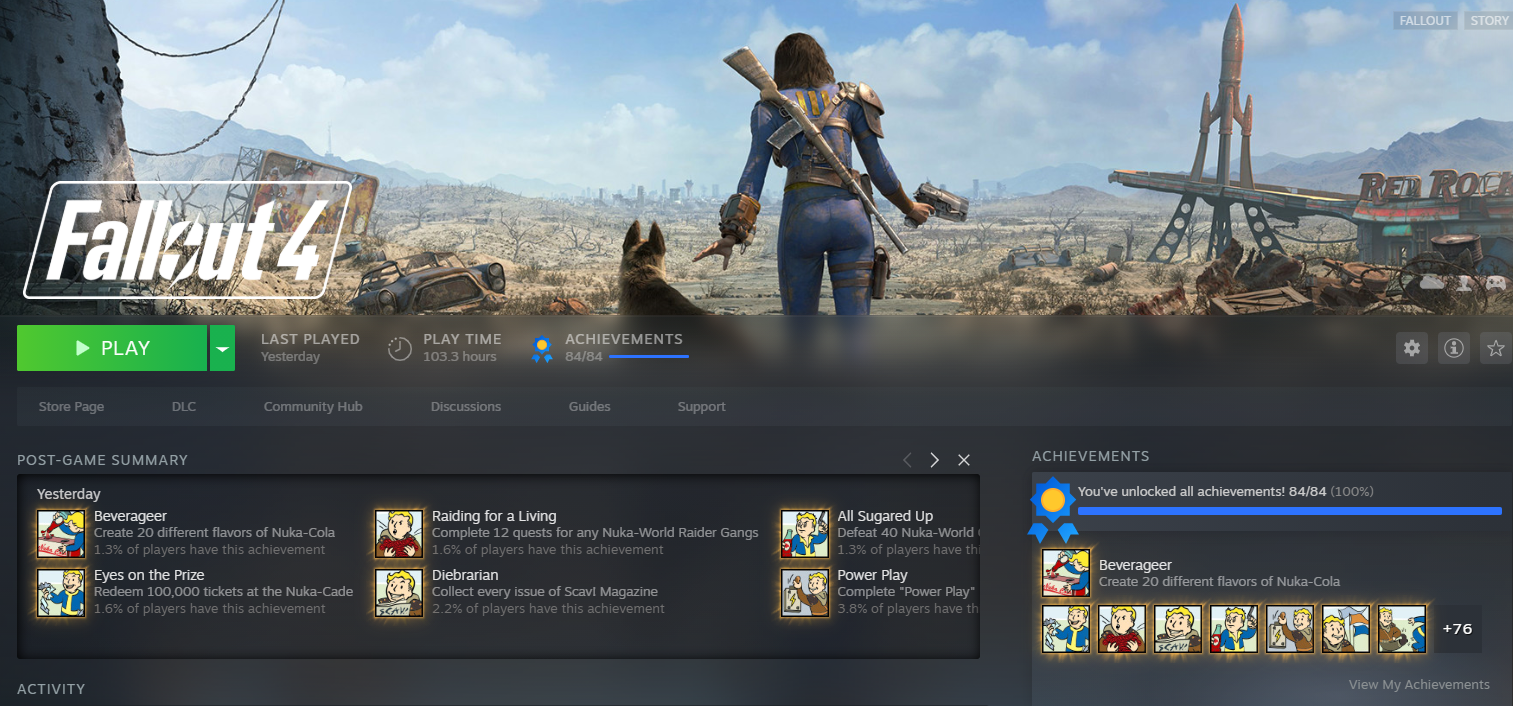Click Diebrarian achievement icon
Image resolution: width=1513 pixels, height=706 pixels.
click(x=399, y=592)
